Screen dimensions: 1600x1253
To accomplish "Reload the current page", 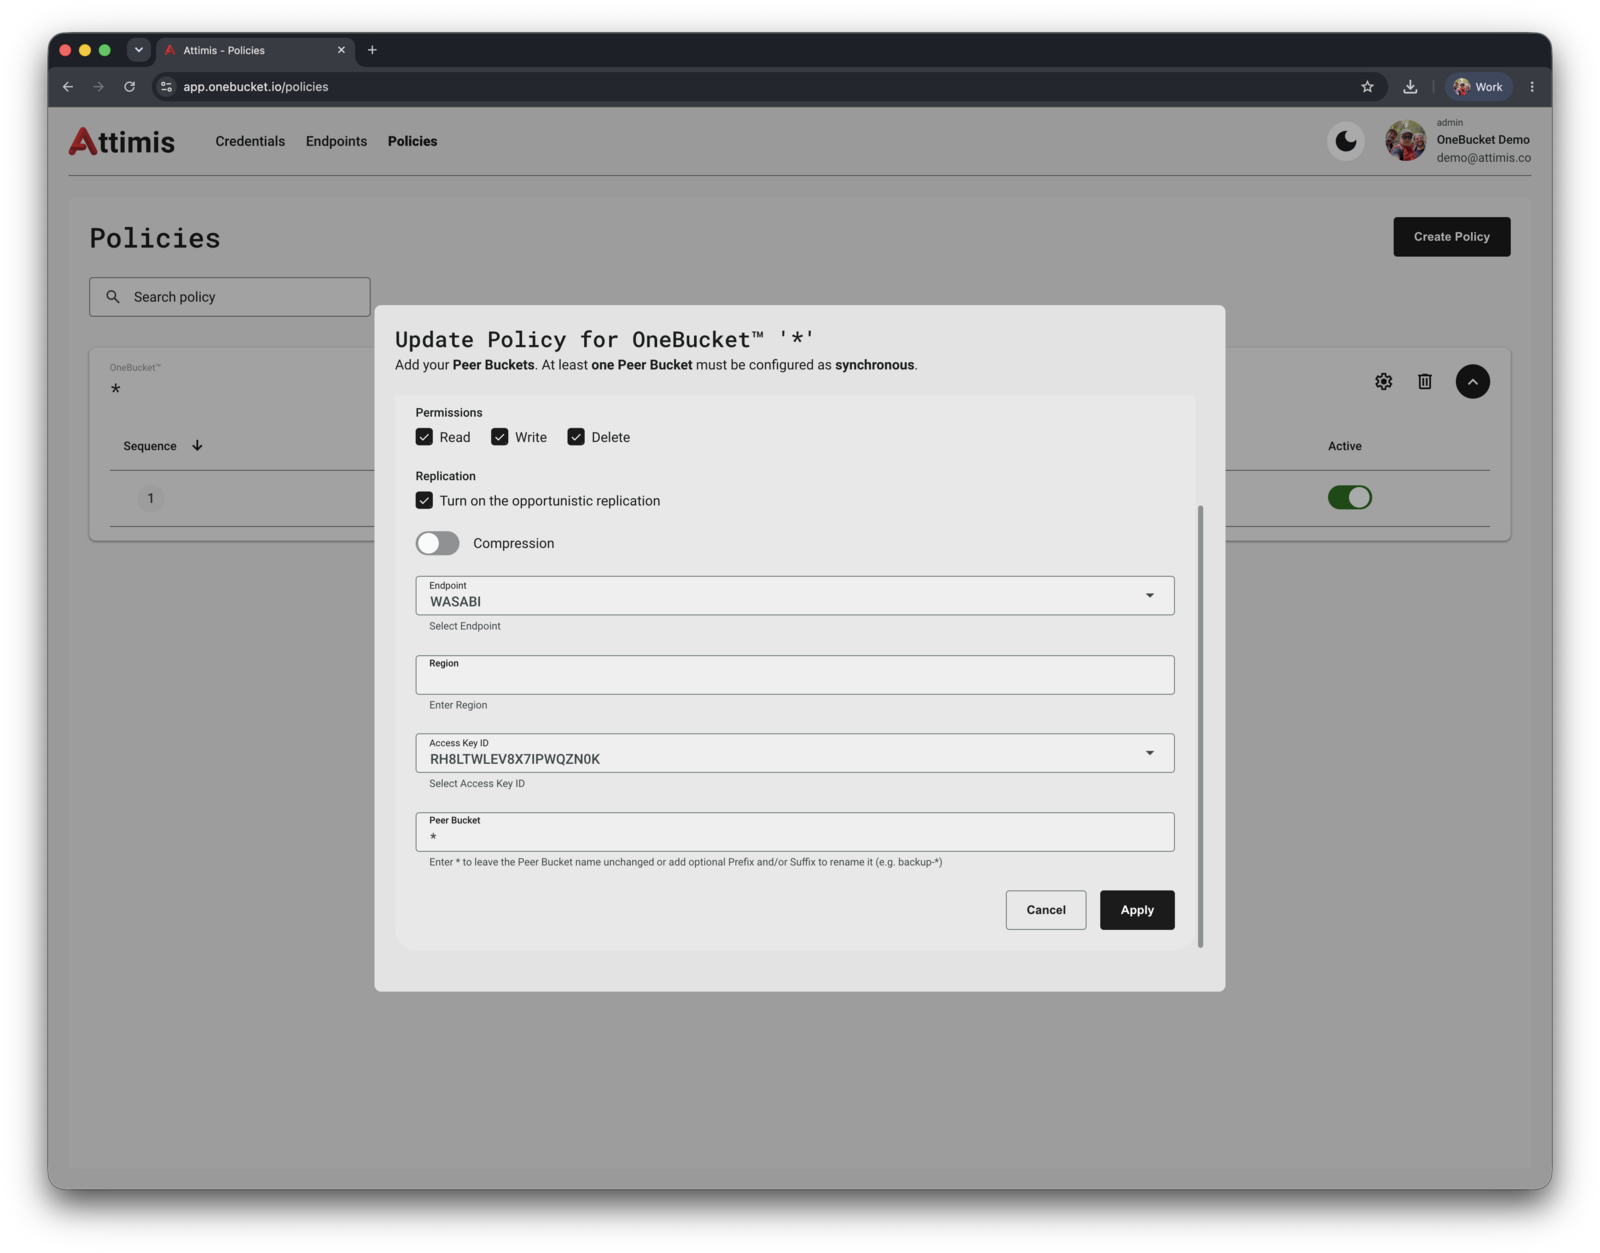I will (x=129, y=87).
